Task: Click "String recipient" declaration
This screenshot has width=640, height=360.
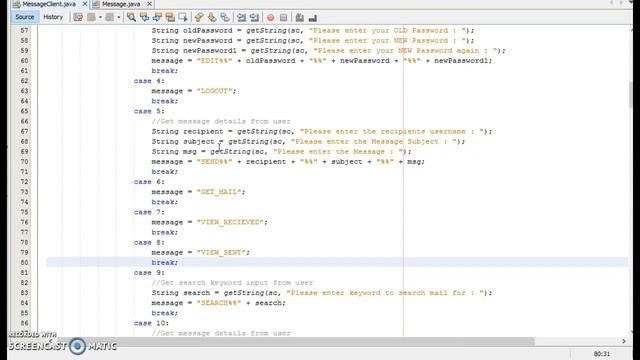Action: [x=187, y=131]
